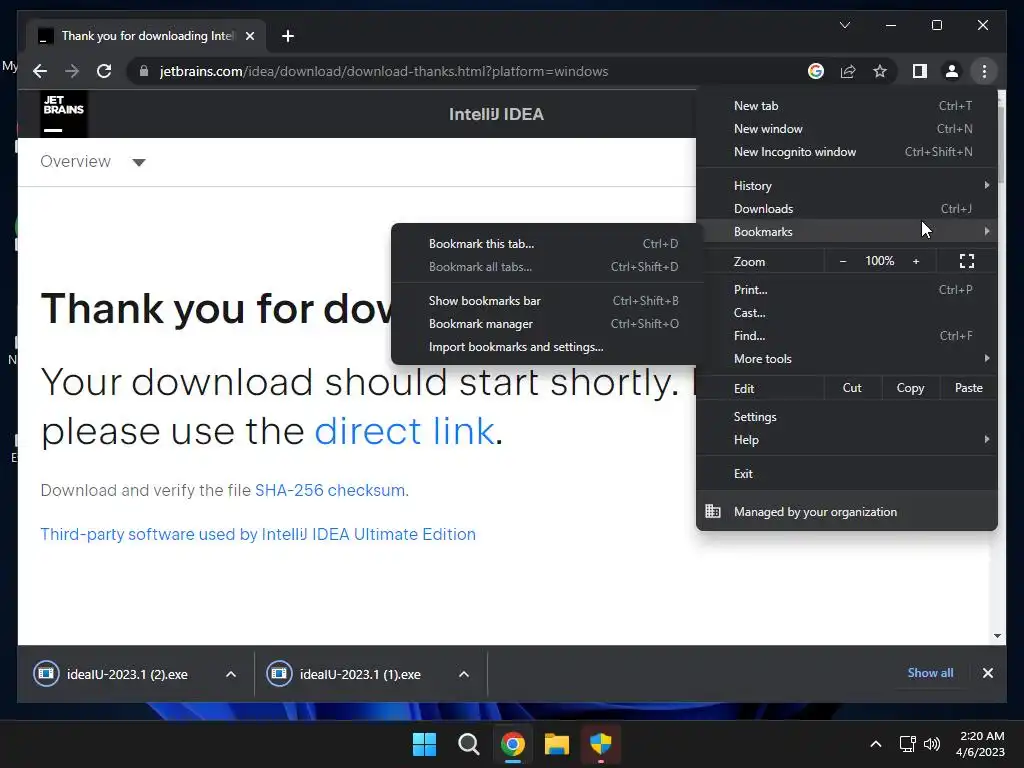Open the profile avatar icon
Screen dimensions: 1024x768
click(x=952, y=71)
